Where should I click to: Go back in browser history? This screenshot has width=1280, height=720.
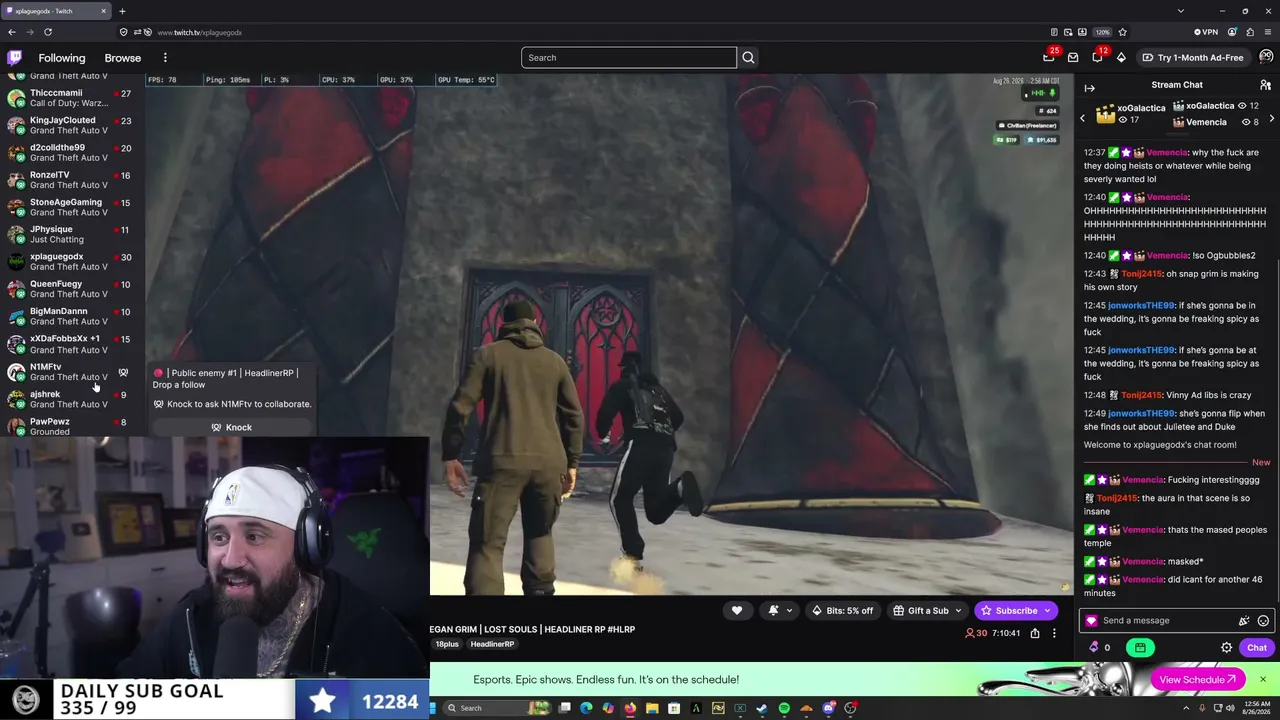pyautogui.click(x=12, y=32)
